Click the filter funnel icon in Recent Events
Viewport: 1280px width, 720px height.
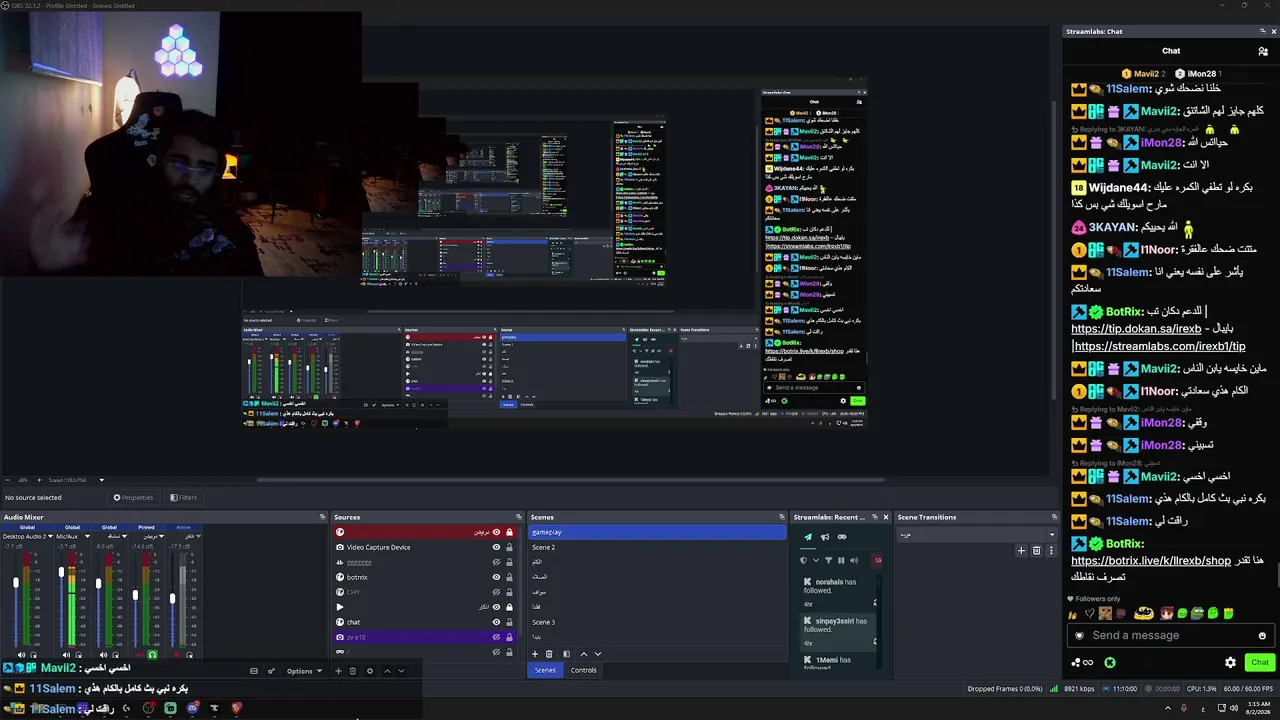click(x=828, y=560)
